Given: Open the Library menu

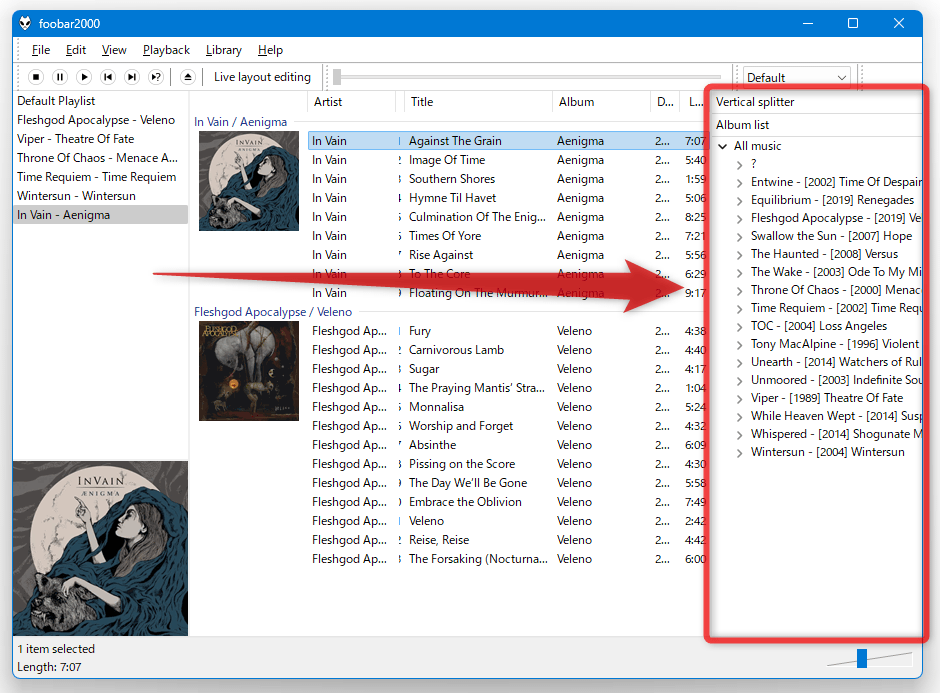Looking at the screenshot, I should 224,50.
